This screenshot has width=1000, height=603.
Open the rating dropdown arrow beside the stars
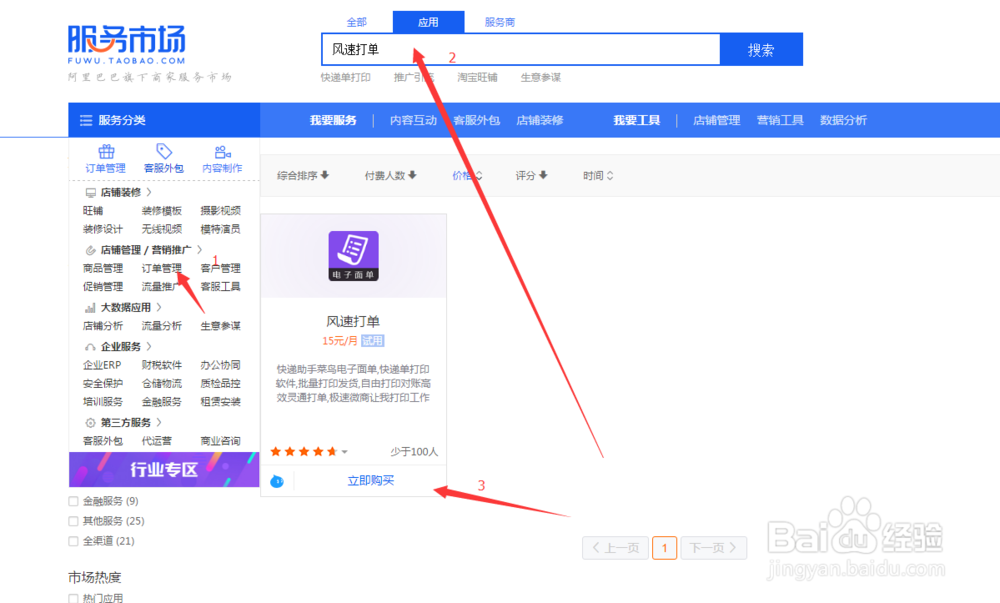[x=344, y=452]
